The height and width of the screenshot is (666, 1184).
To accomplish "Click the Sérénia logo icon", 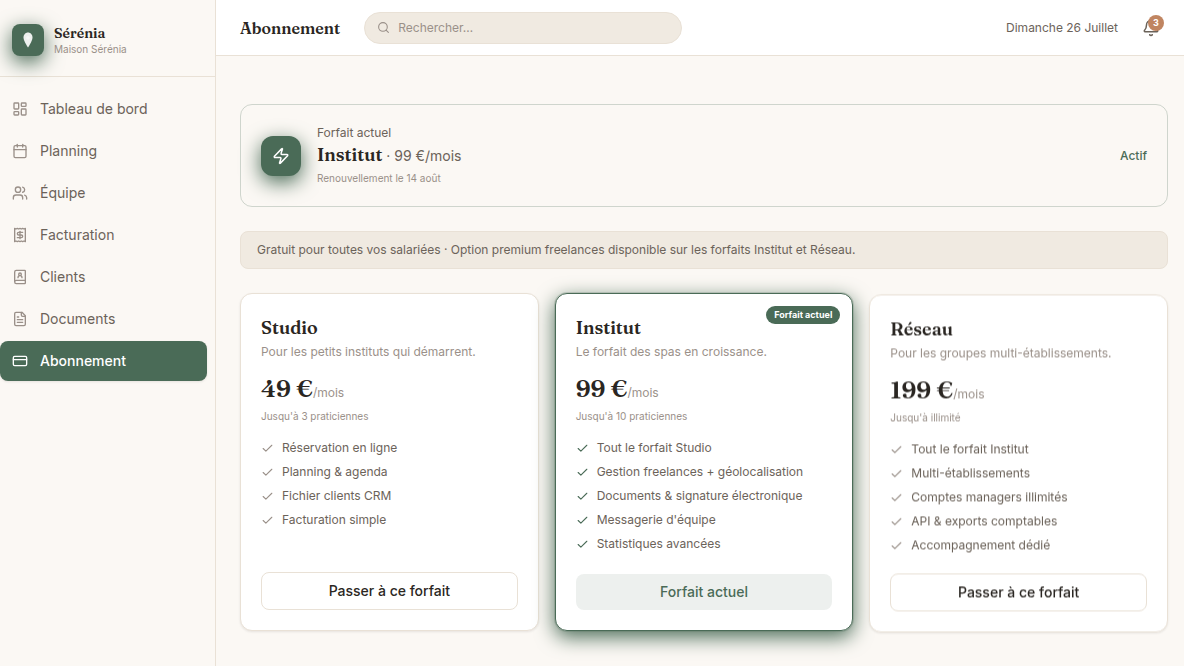I will (28, 40).
